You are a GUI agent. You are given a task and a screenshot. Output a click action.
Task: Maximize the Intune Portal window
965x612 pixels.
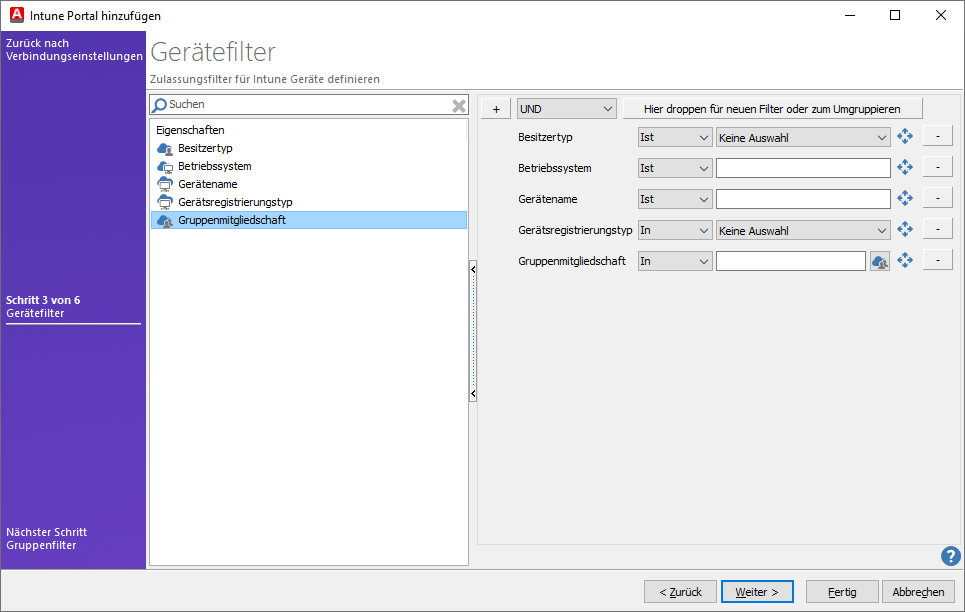pos(895,15)
